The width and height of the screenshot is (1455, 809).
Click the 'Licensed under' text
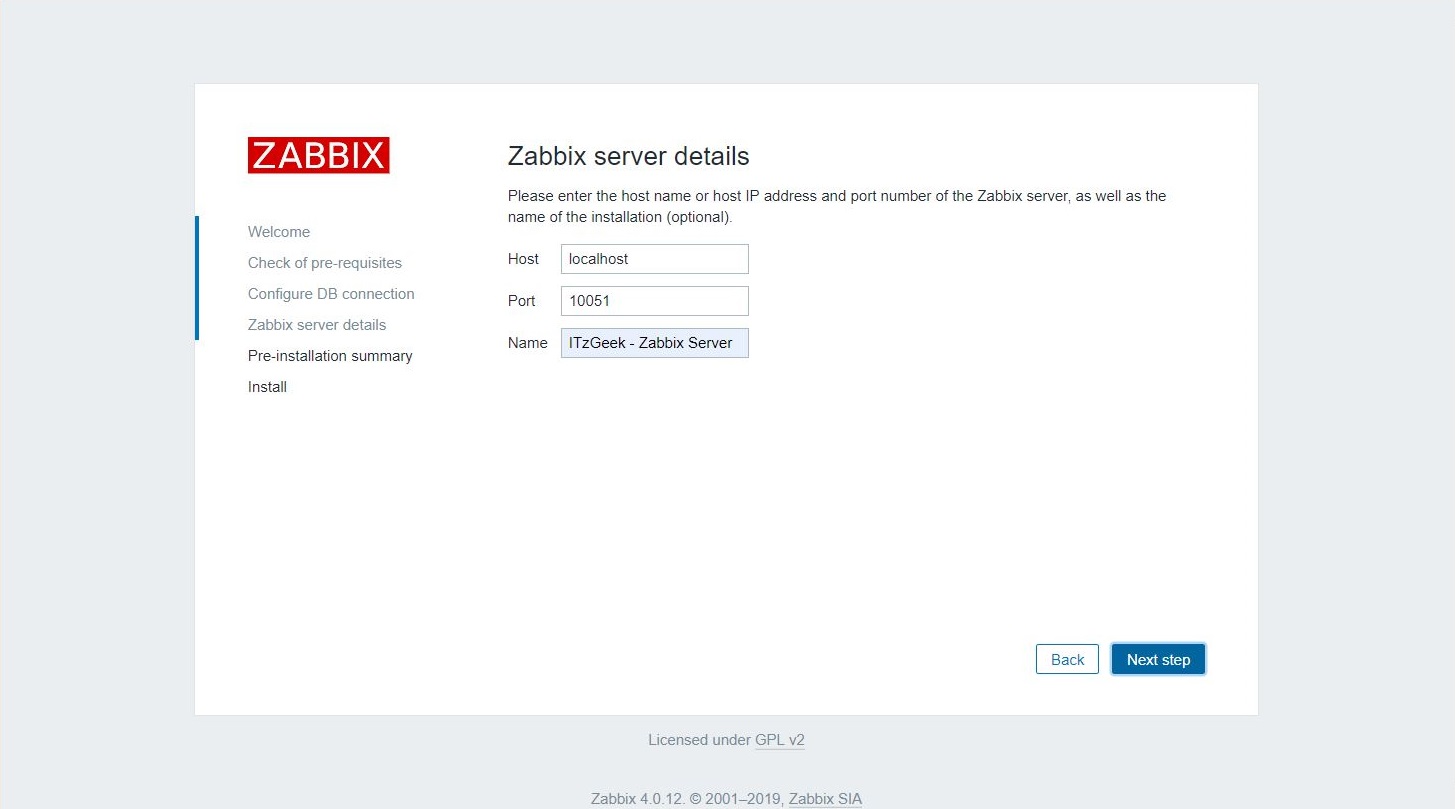pos(699,741)
